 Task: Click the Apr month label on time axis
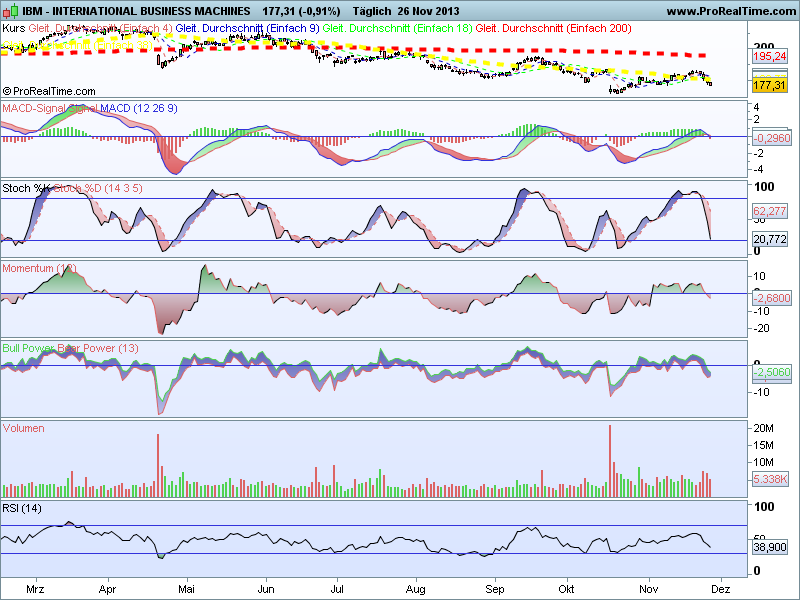tap(108, 589)
